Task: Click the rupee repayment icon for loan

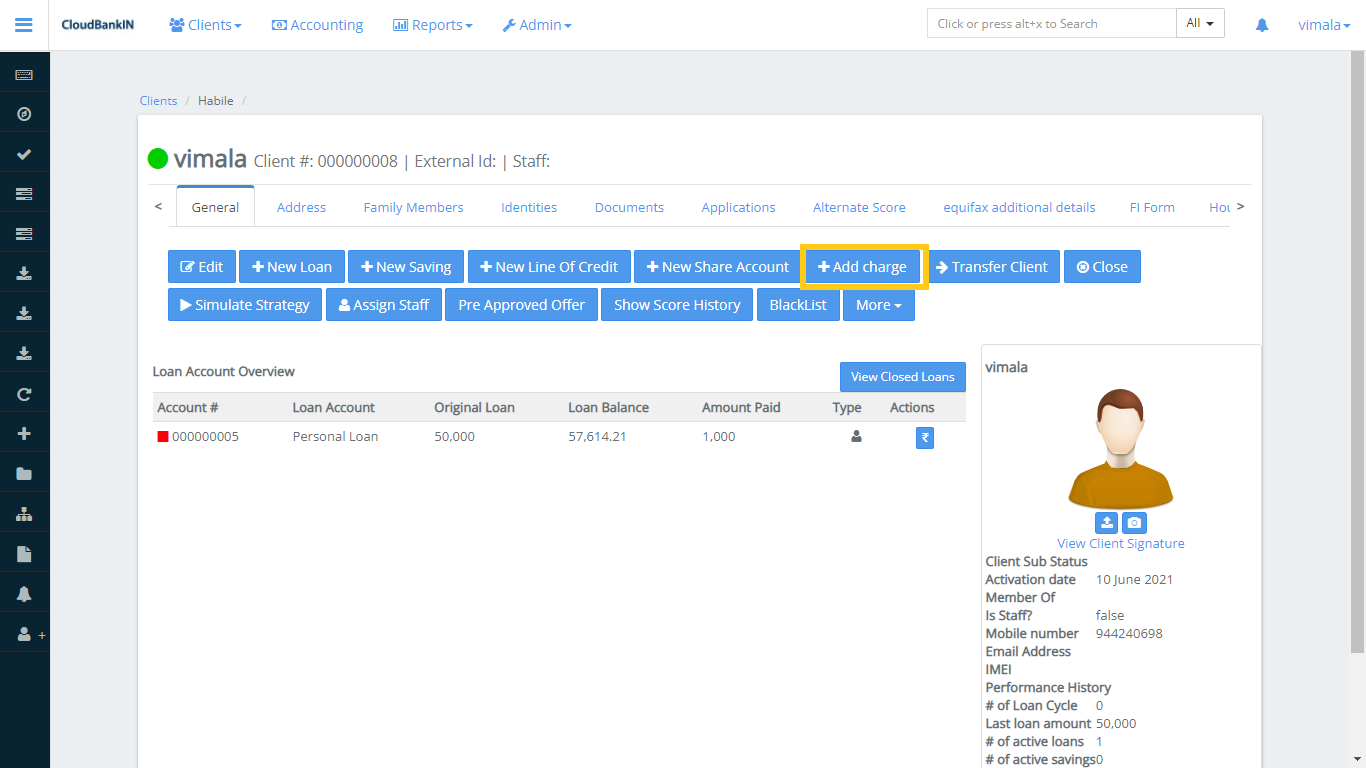Action: pos(925,438)
